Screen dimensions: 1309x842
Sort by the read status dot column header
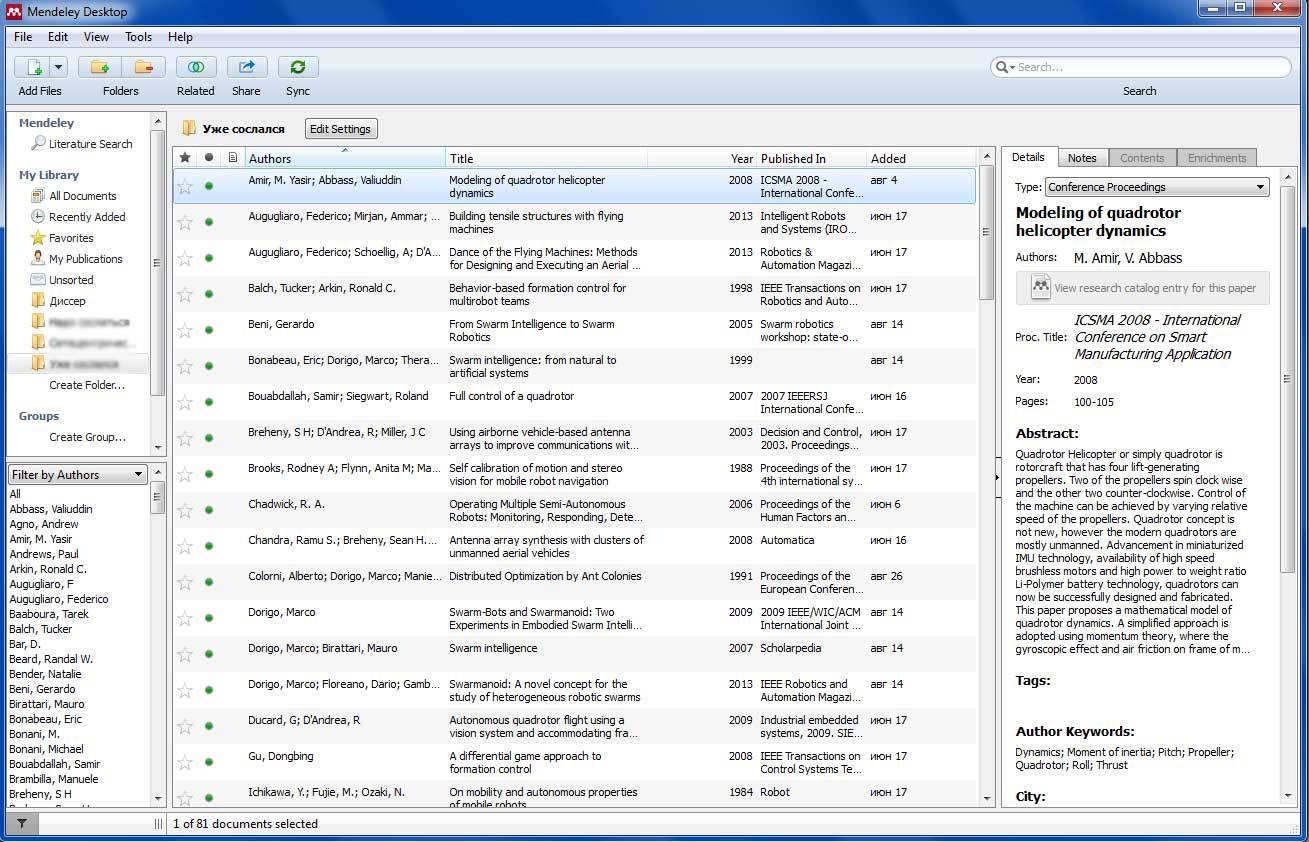(x=208, y=158)
